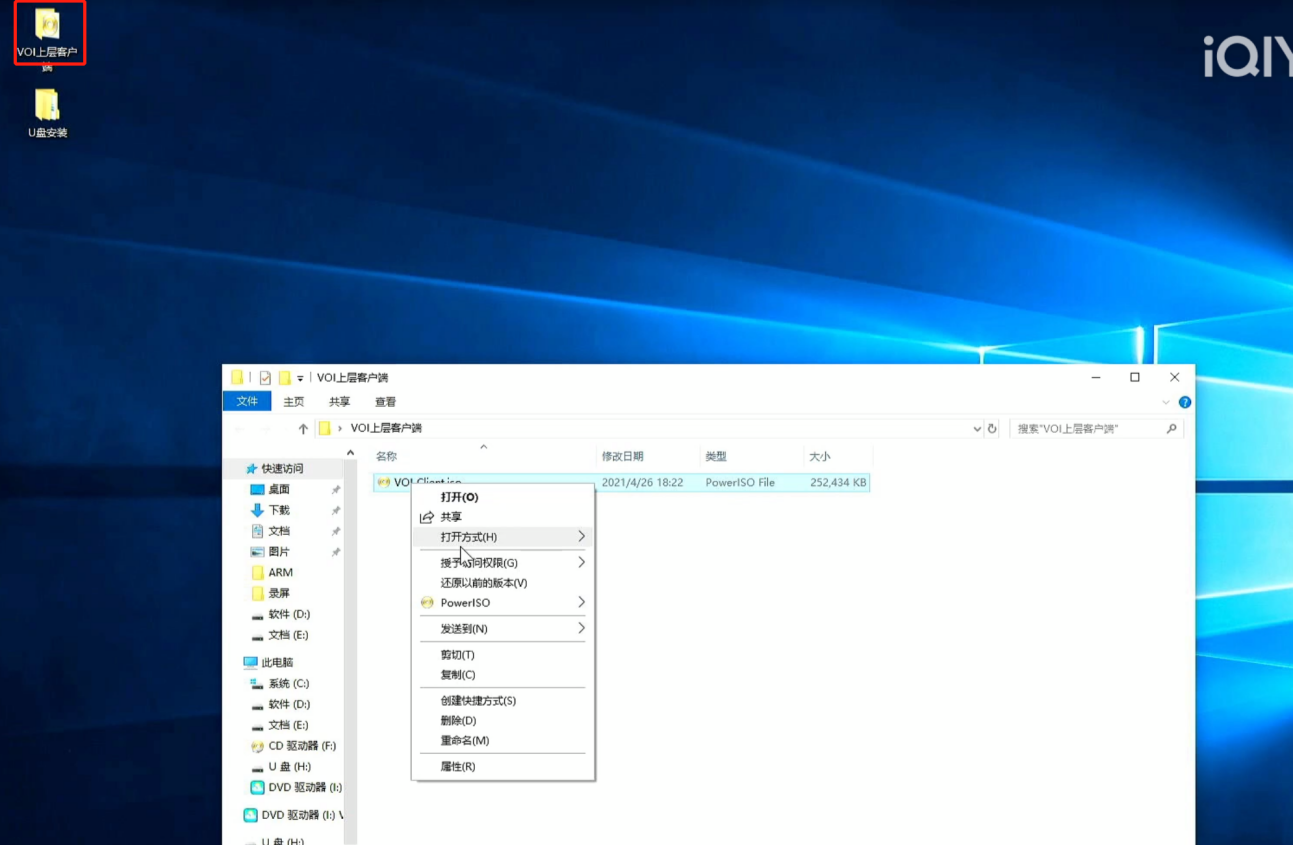Switch to the 查看 ribbon tab
The height and width of the screenshot is (845, 1293).
[x=385, y=402]
